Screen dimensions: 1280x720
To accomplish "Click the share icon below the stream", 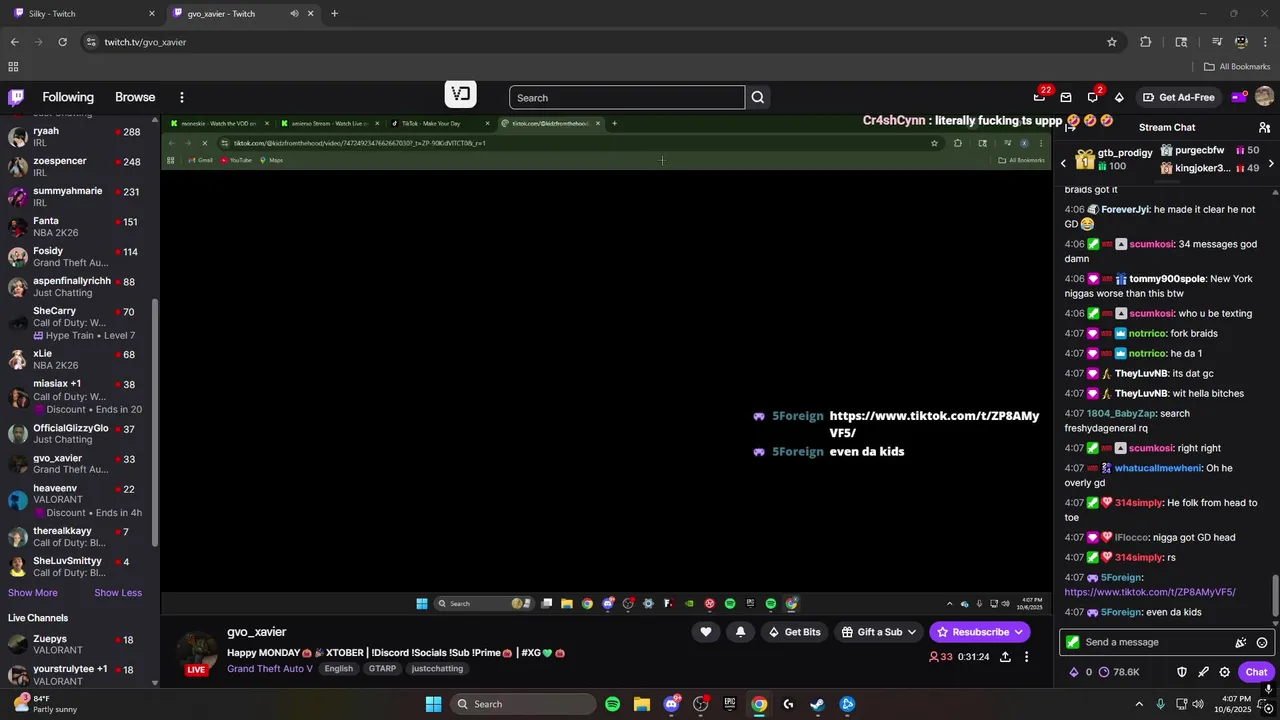I will [x=1005, y=657].
